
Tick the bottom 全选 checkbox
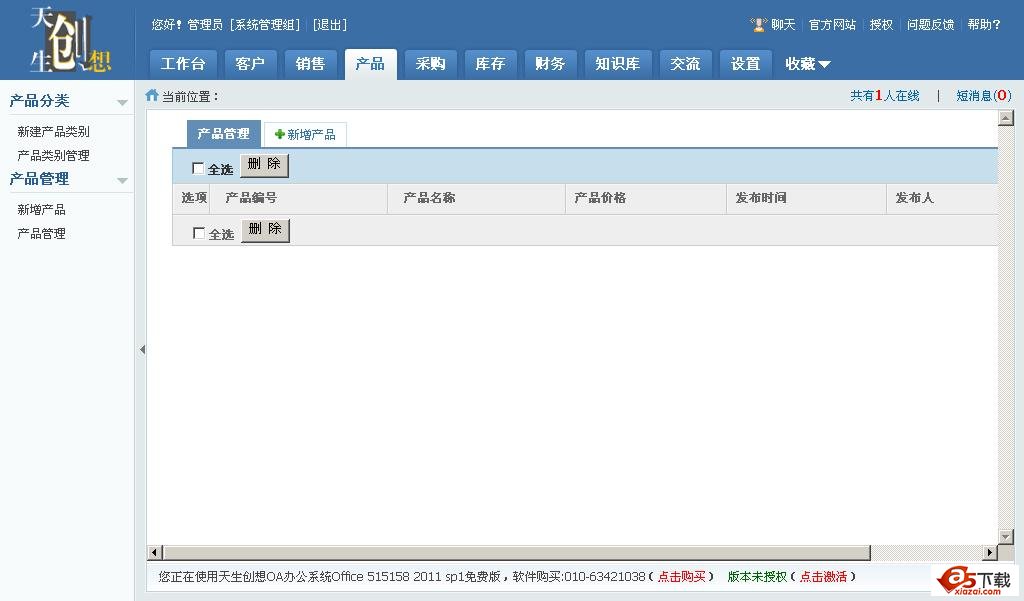pos(199,233)
